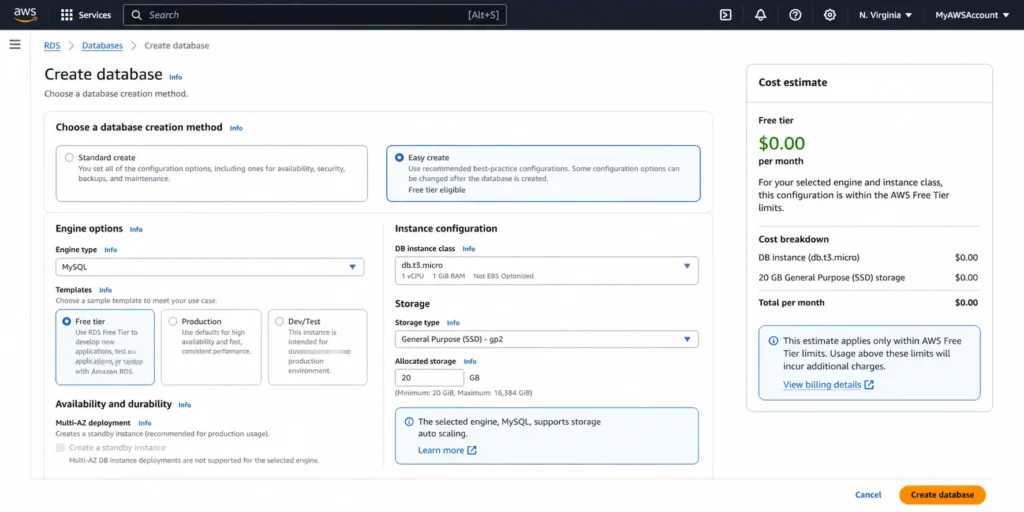Open the Engine type MySQL dropdown
The width and height of the screenshot is (1024, 512).
tap(210, 267)
